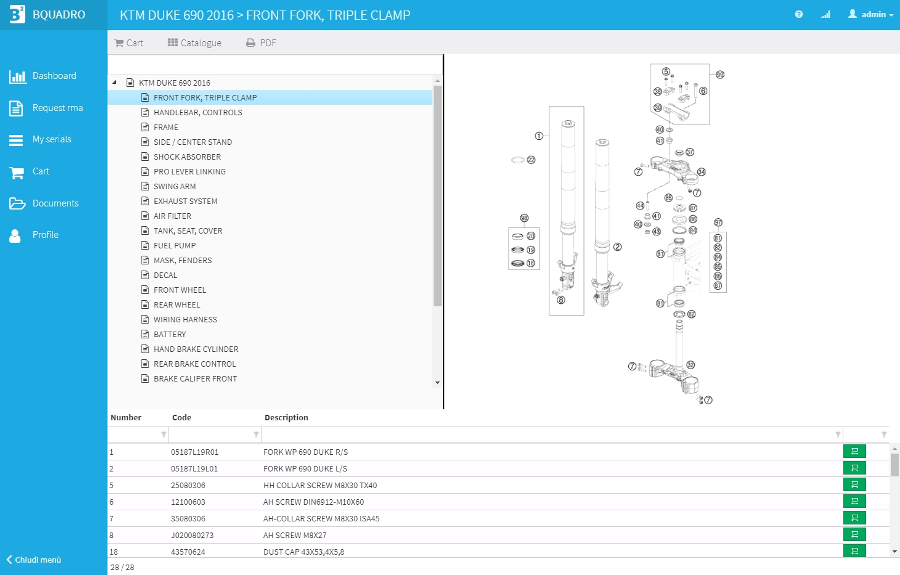Image resolution: width=900 pixels, height=575 pixels.
Task: Select FUEL PUMP tree item
Action: [174, 246]
